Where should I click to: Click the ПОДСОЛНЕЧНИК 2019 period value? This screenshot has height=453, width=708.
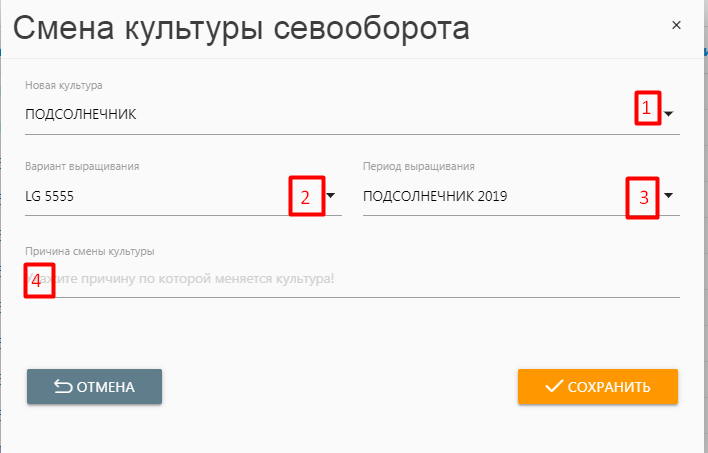(x=435, y=196)
